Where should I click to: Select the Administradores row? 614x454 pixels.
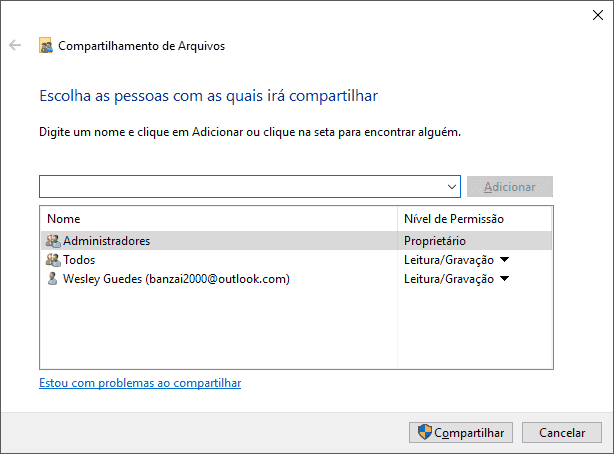[x=296, y=241]
